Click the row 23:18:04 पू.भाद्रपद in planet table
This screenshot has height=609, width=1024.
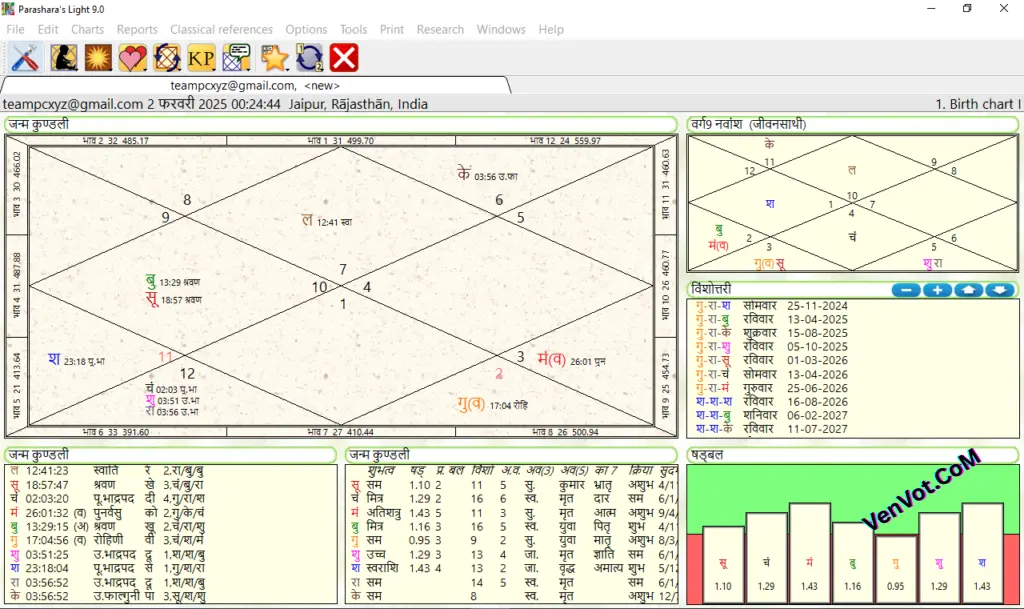click(x=108, y=568)
